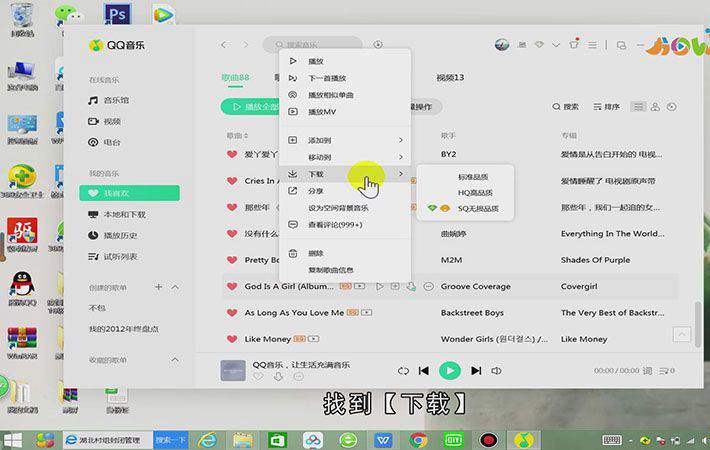Open the skin (shirt) icon
The width and height of the screenshot is (710, 450).
tap(574, 44)
